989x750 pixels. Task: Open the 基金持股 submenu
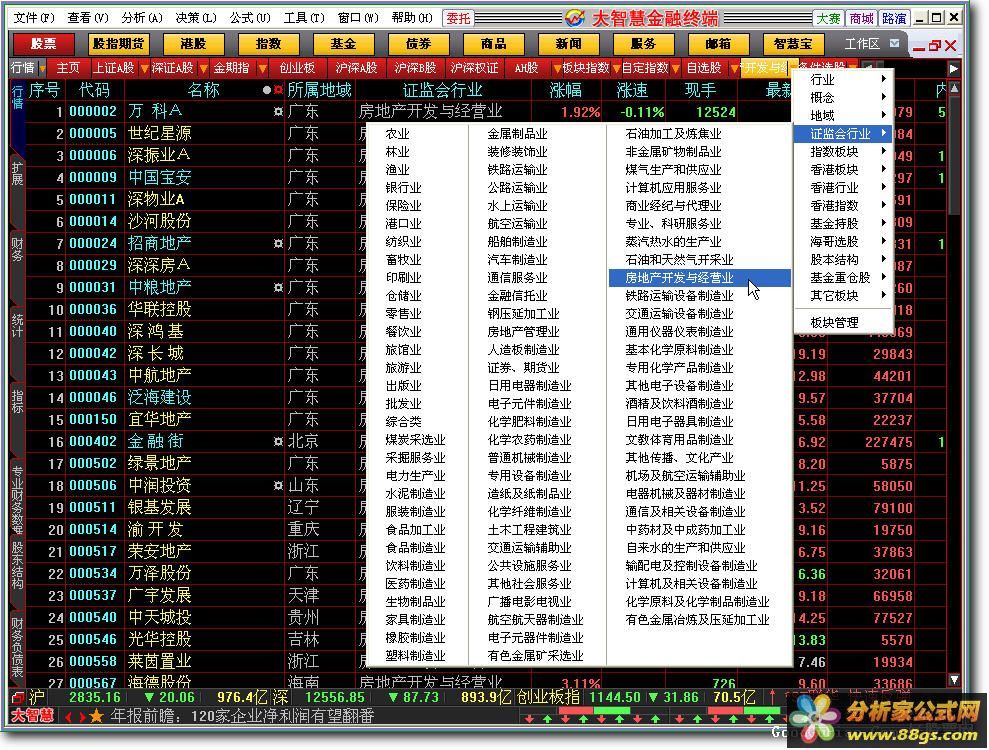click(x=843, y=223)
